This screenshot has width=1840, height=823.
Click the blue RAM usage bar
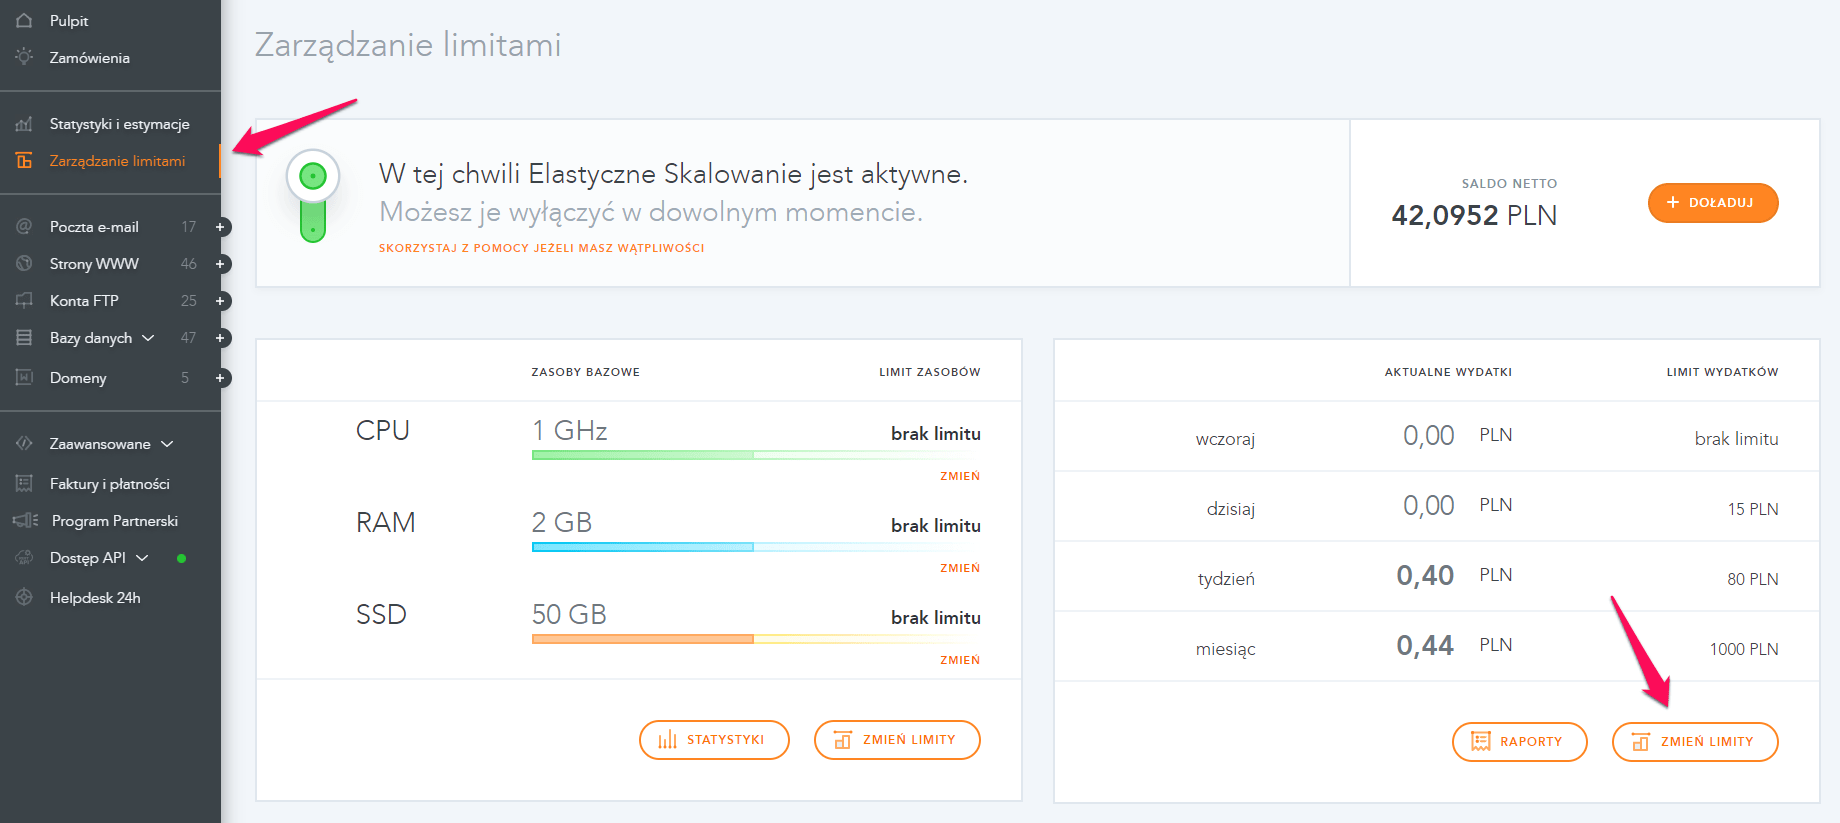(x=642, y=547)
